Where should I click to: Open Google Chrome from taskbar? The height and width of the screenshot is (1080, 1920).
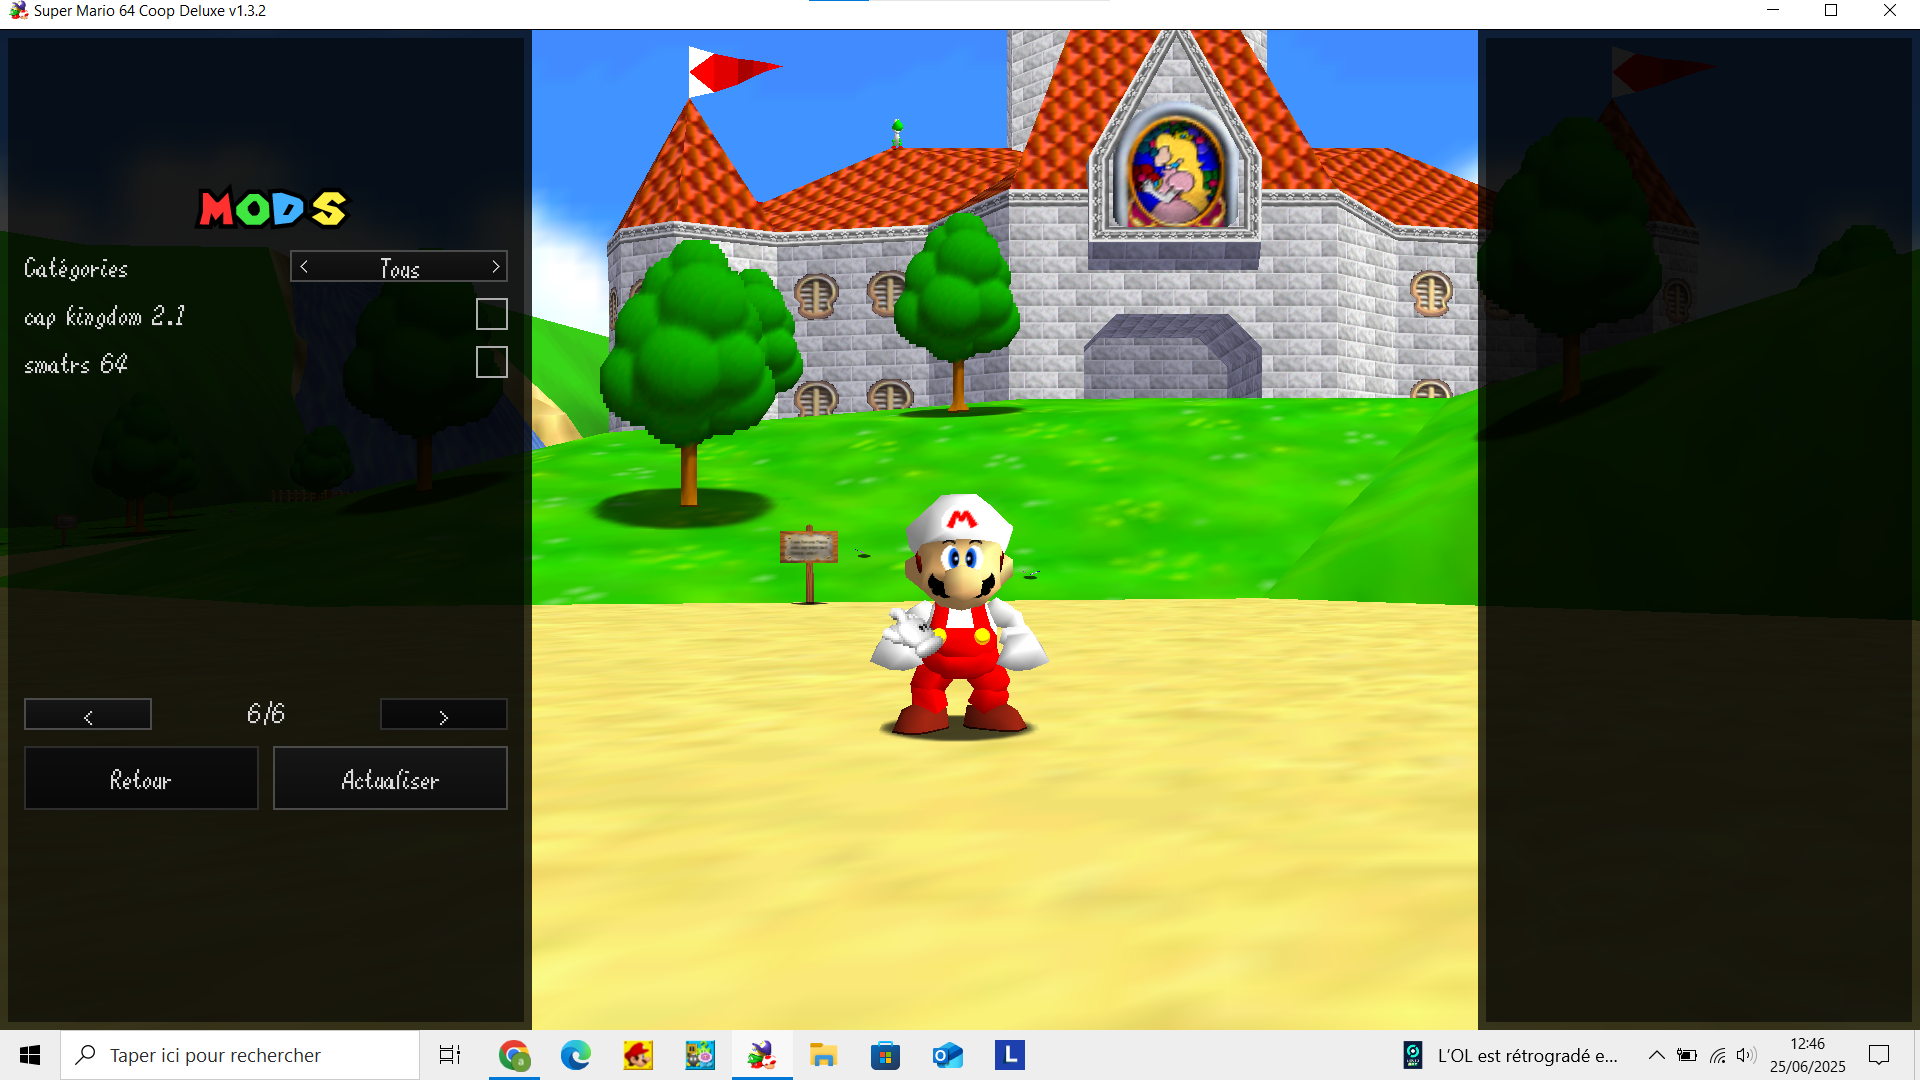point(514,1055)
